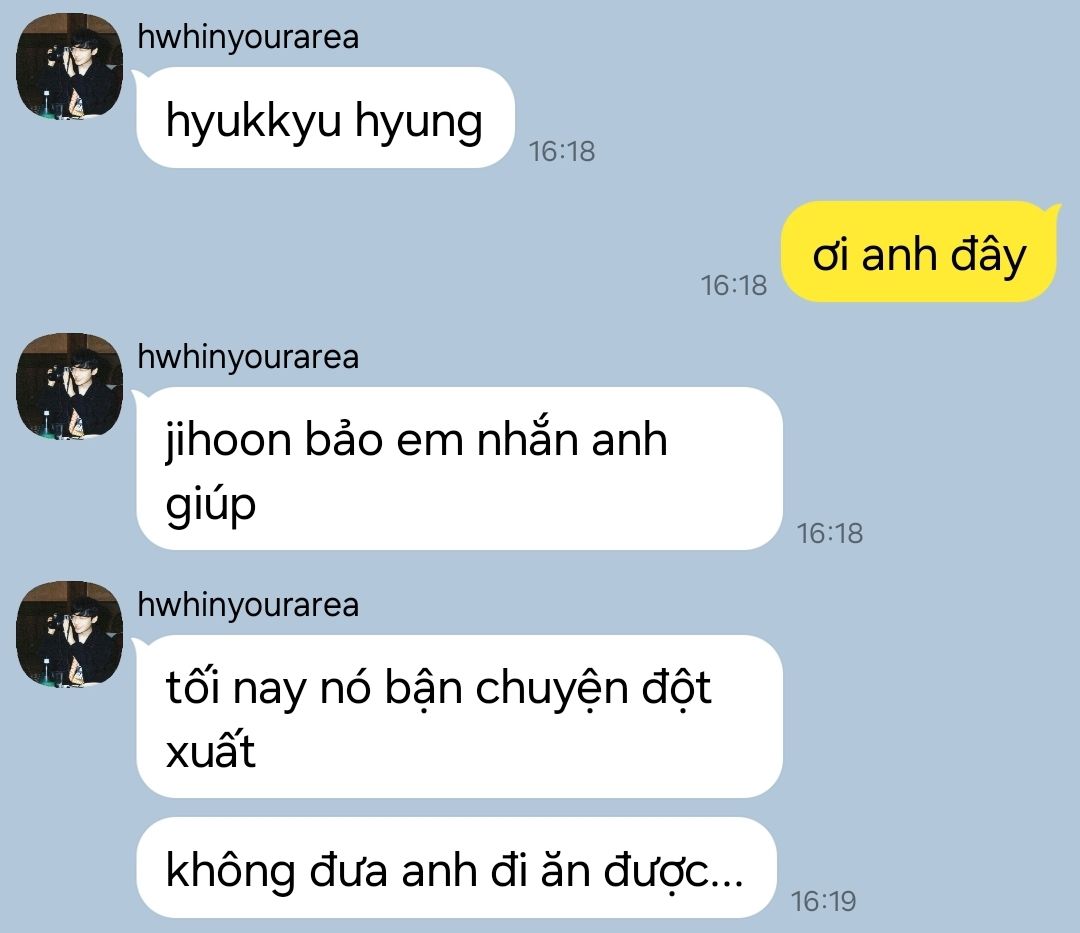Click the word 'giúp' in the second message
The width and height of the screenshot is (1080, 933).
[x=211, y=505]
